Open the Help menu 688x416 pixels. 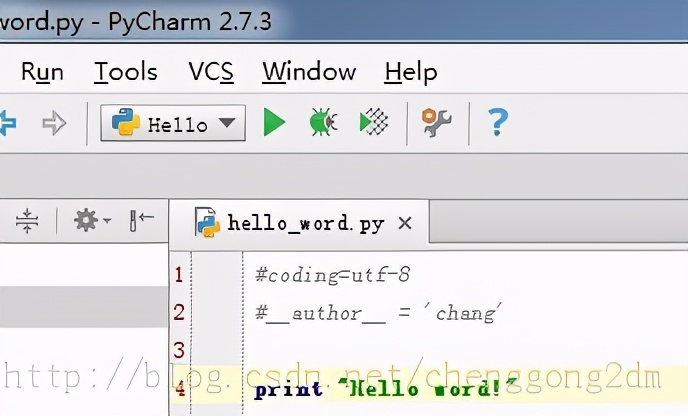point(411,72)
